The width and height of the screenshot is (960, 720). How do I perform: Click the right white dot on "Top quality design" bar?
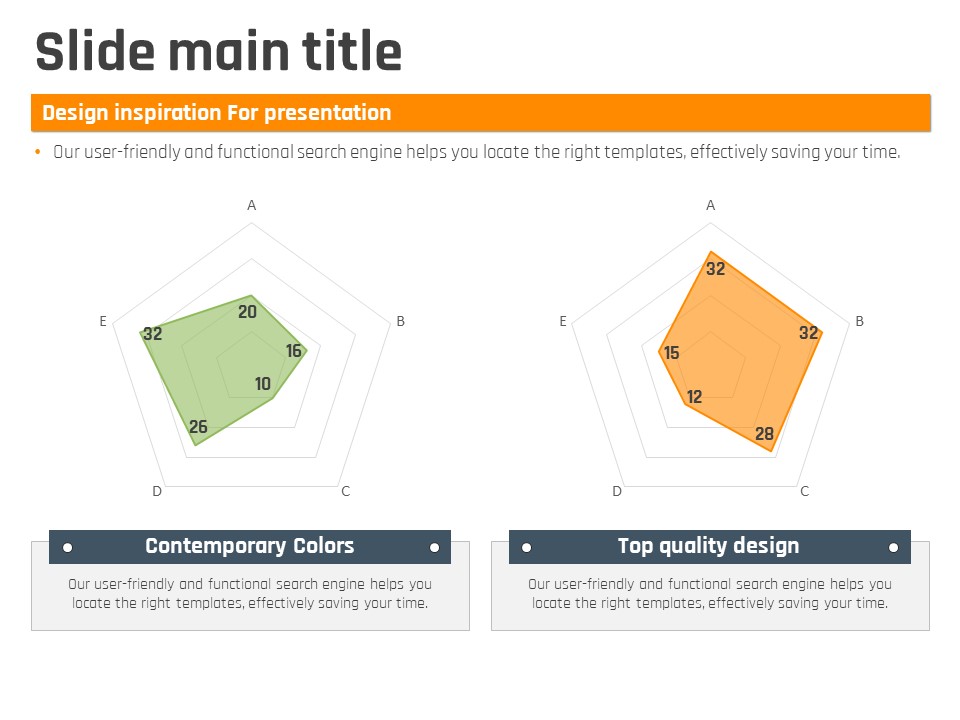893,547
